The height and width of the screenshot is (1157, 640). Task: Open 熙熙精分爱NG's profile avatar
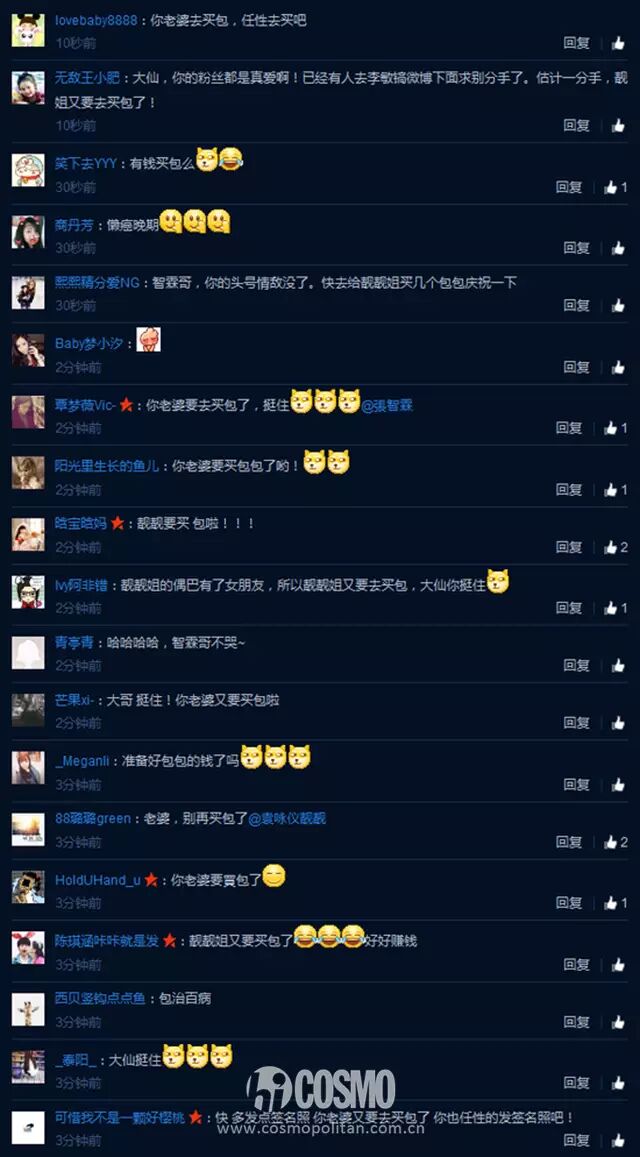pos(28,292)
